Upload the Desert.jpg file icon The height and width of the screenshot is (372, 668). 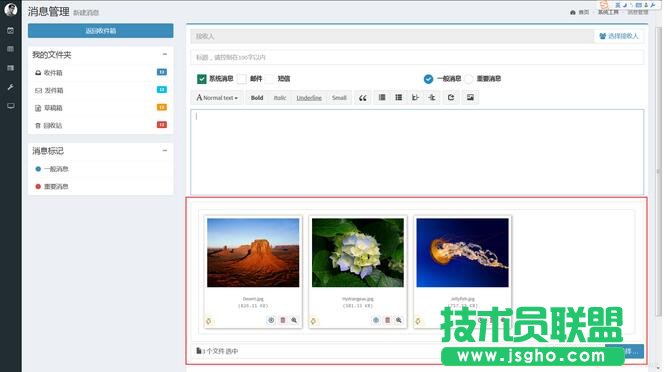click(x=271, y=320)
